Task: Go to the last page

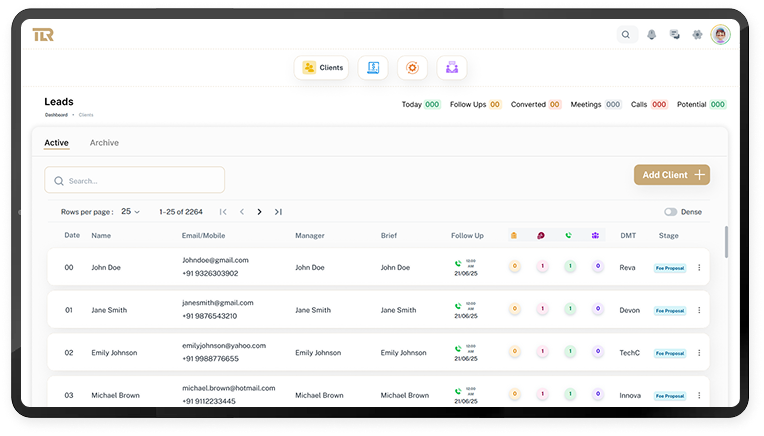Action: tap(278, 212)
